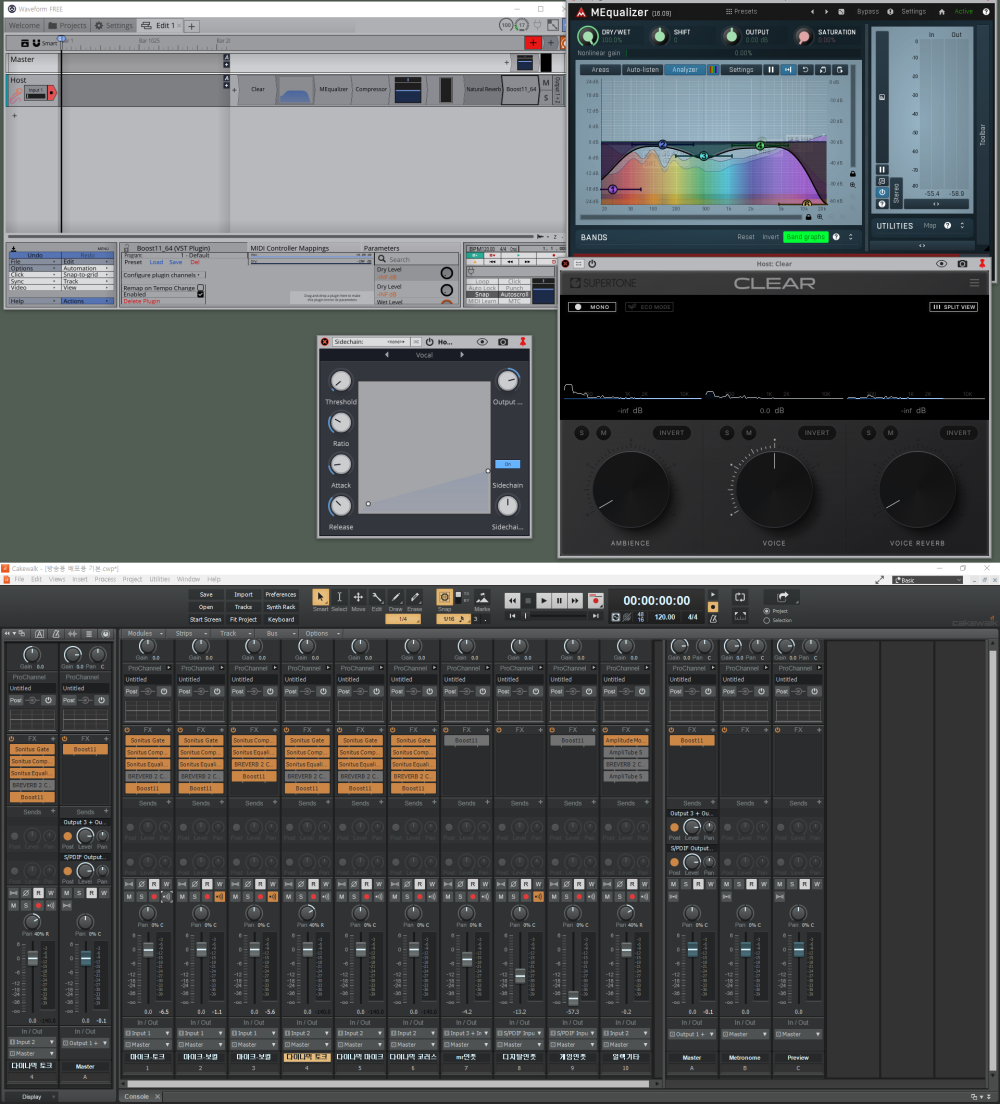Screen dimensions: 1000x1104
Task: Click the MEqualizer home icon
Action: (x=941, y=12)
